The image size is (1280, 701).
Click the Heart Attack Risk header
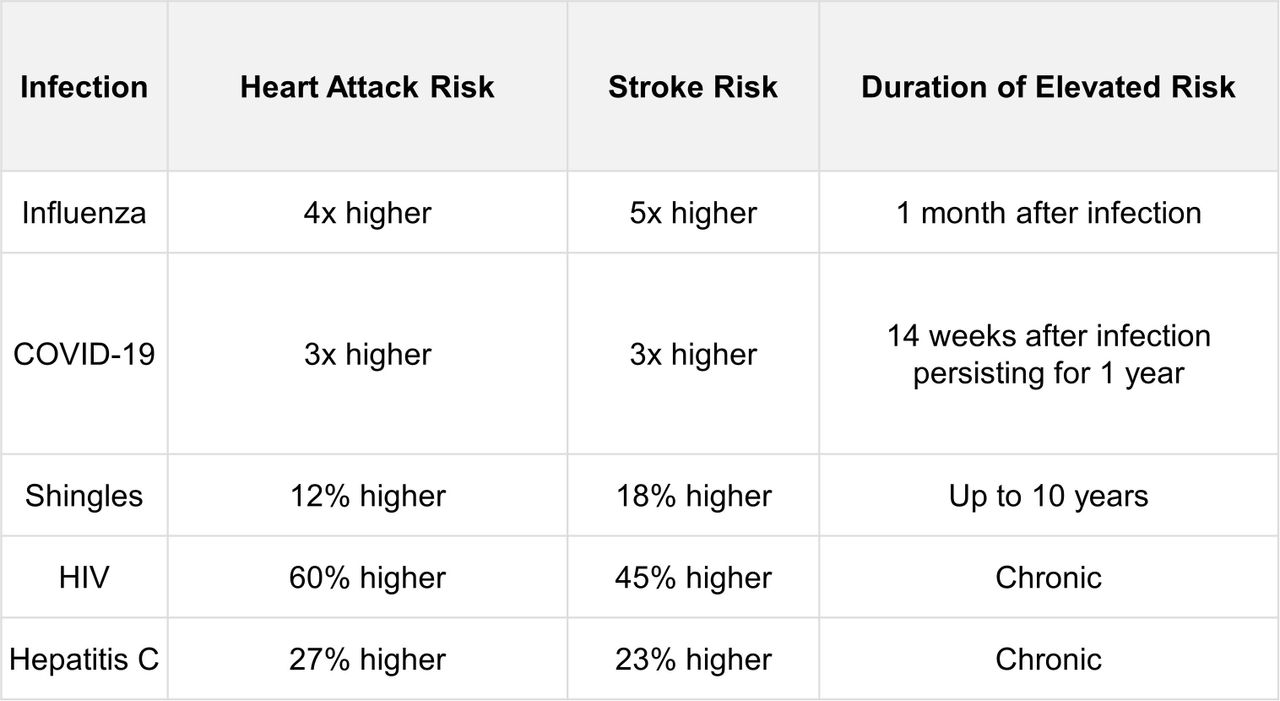(367, 87)
